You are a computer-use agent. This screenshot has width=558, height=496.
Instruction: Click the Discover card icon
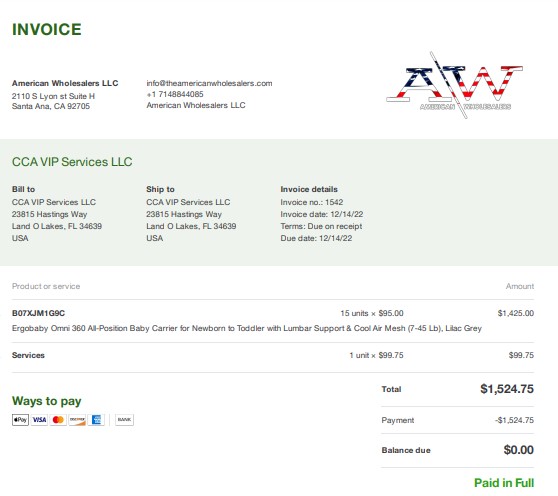[x=77, y=420]
